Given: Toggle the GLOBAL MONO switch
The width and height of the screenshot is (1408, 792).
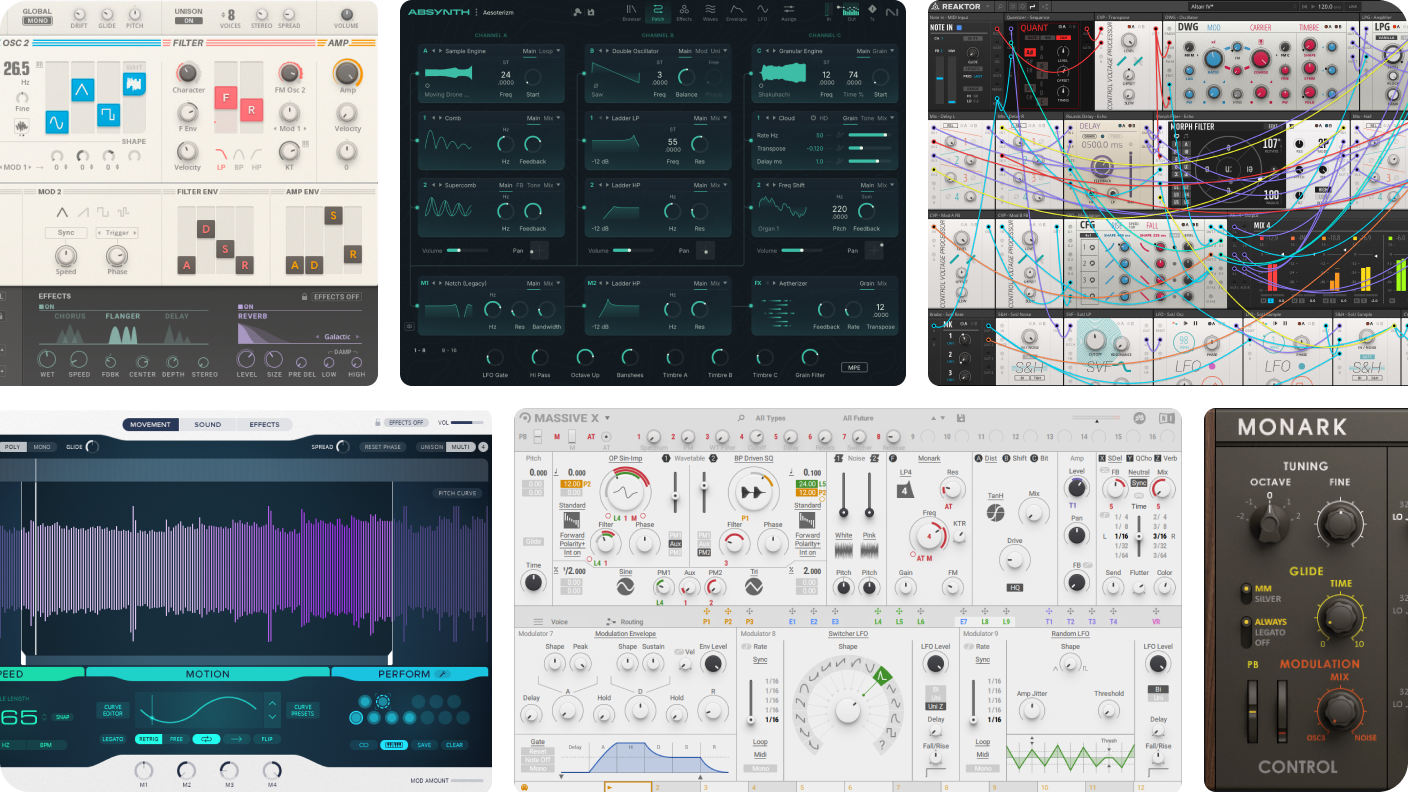Looking at the screenshot, I should pos(37,20).
